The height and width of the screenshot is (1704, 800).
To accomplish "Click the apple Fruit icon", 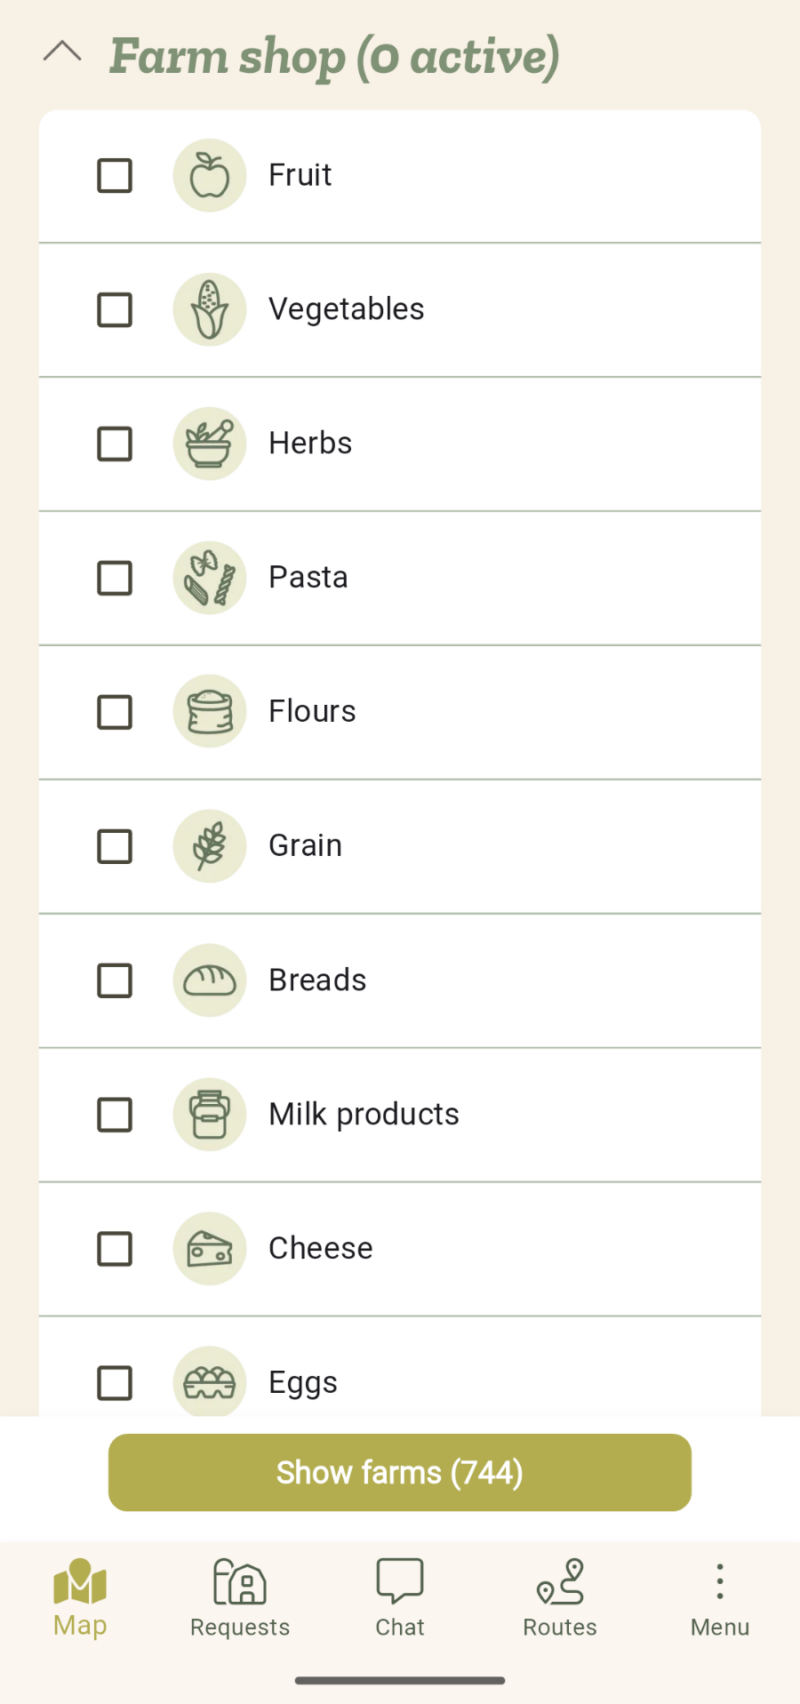I will (x=210, y=176).
